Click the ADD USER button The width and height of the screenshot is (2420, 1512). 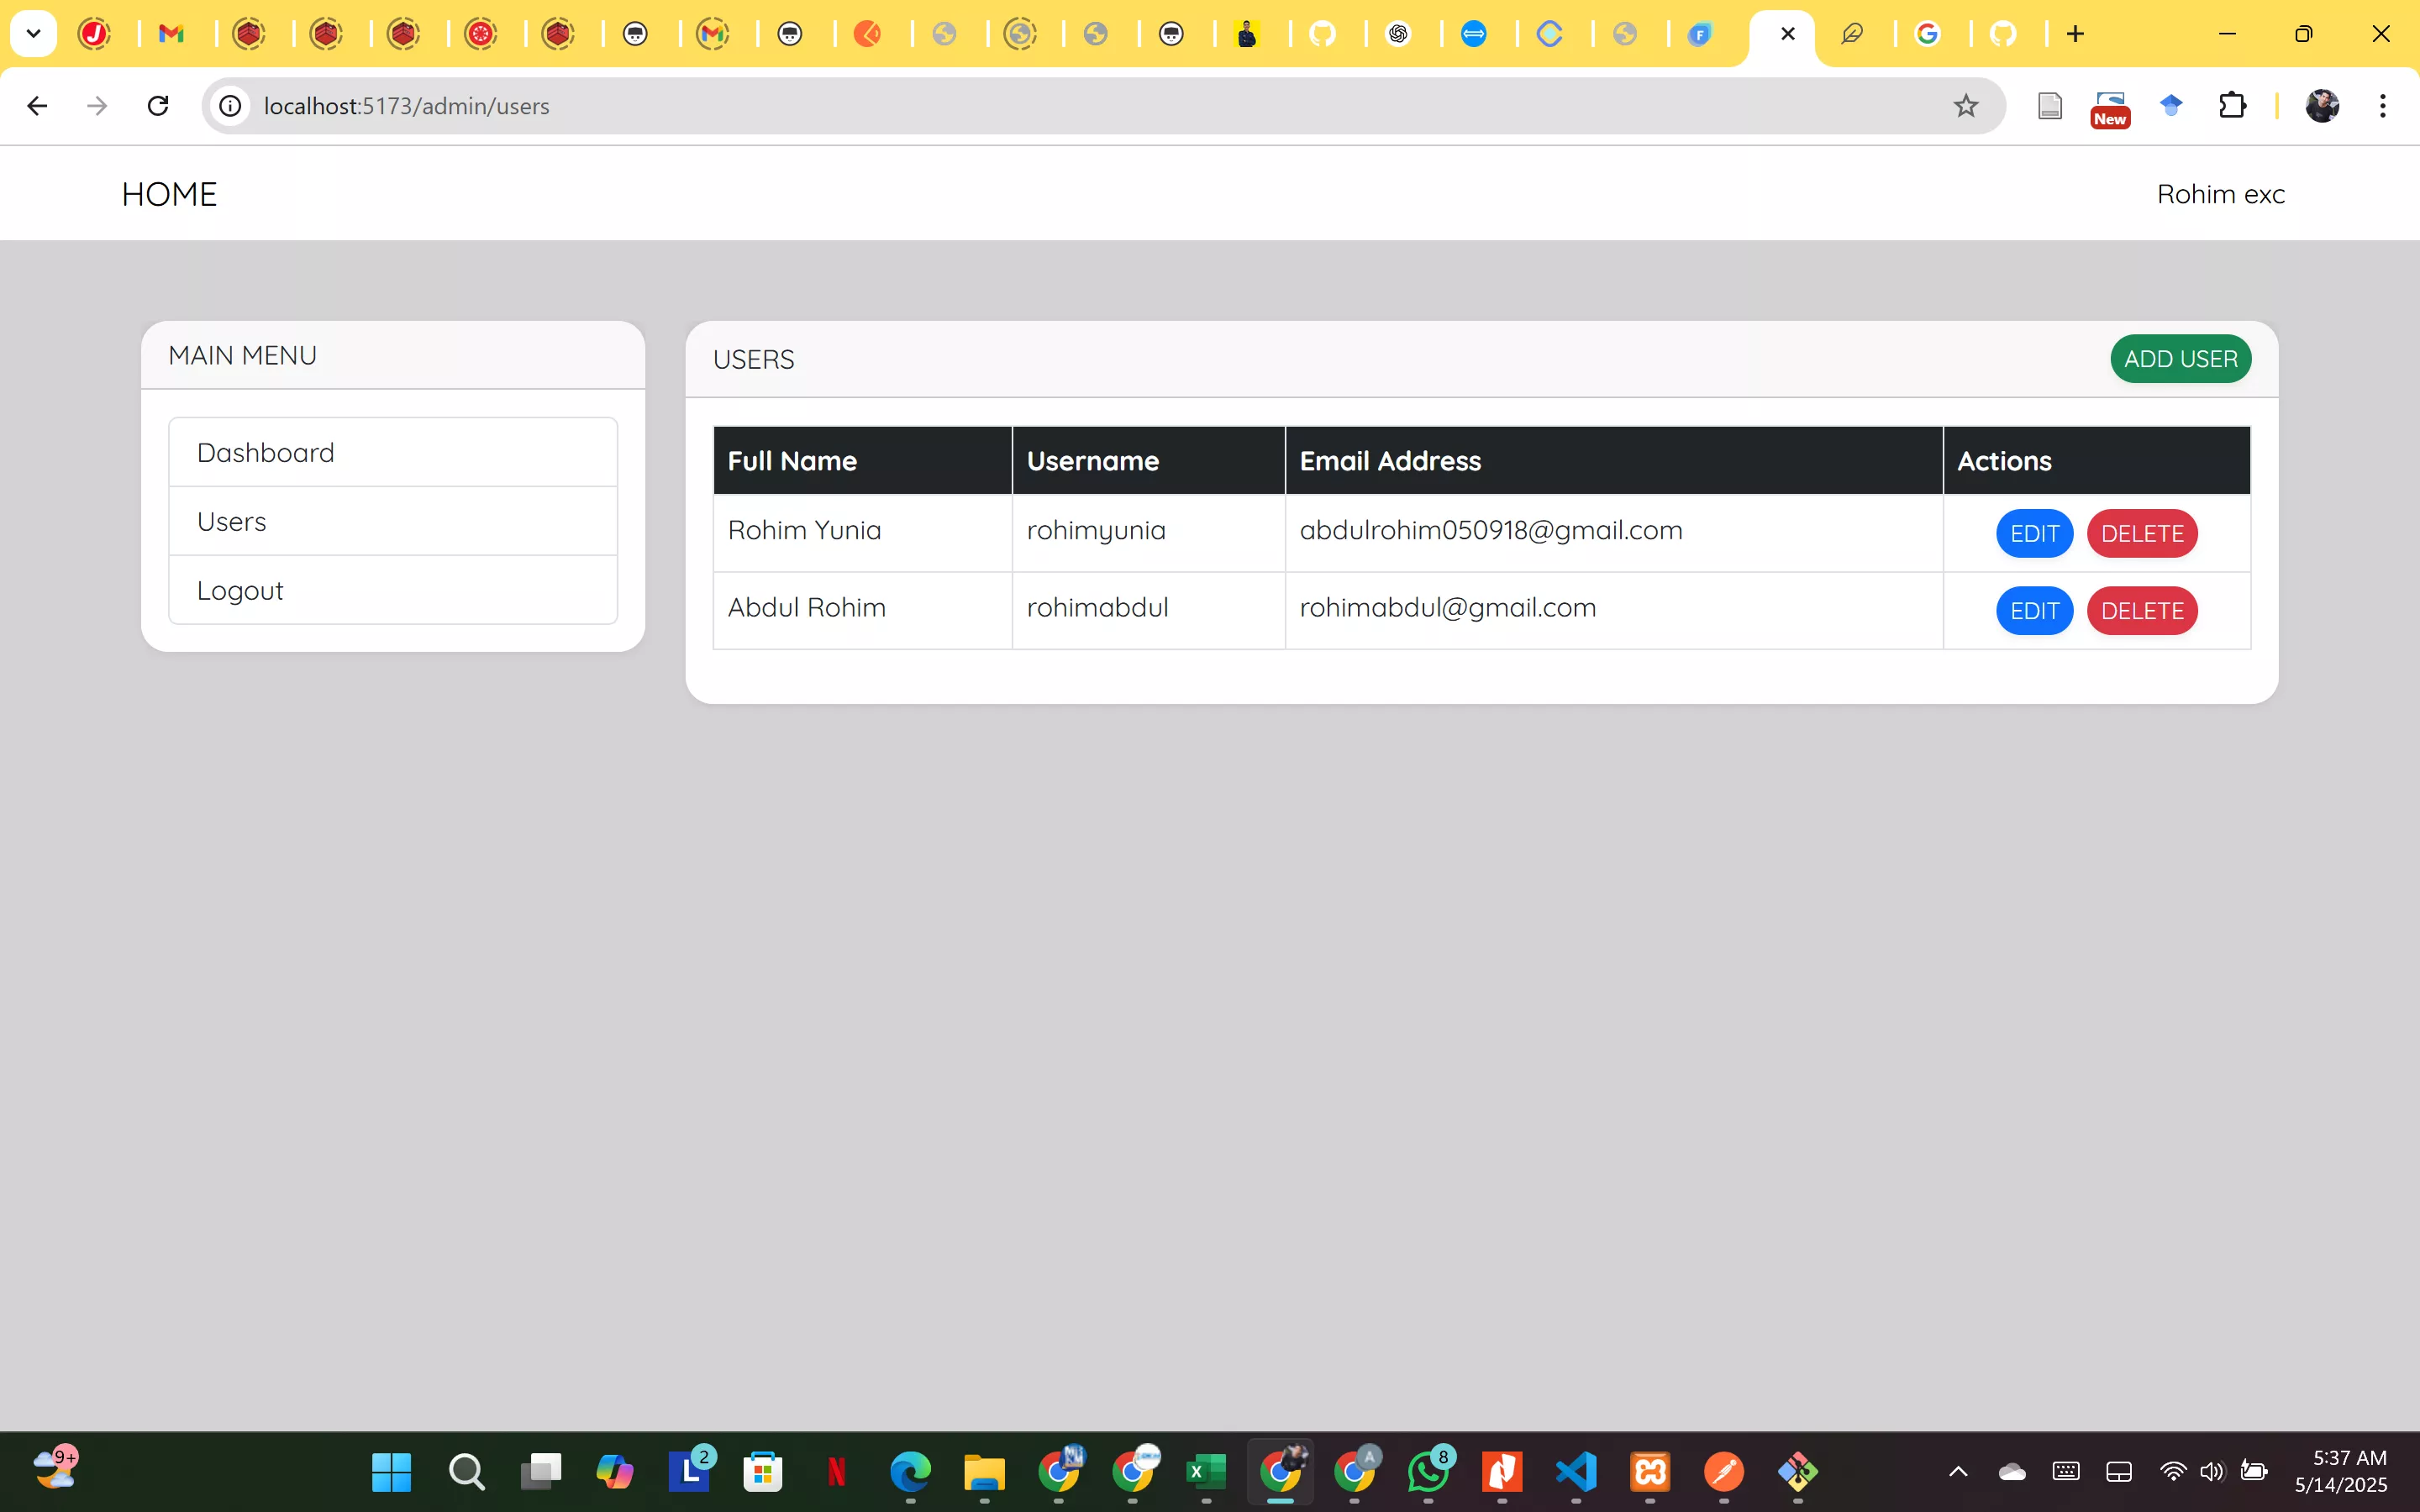click(2180, 359)
